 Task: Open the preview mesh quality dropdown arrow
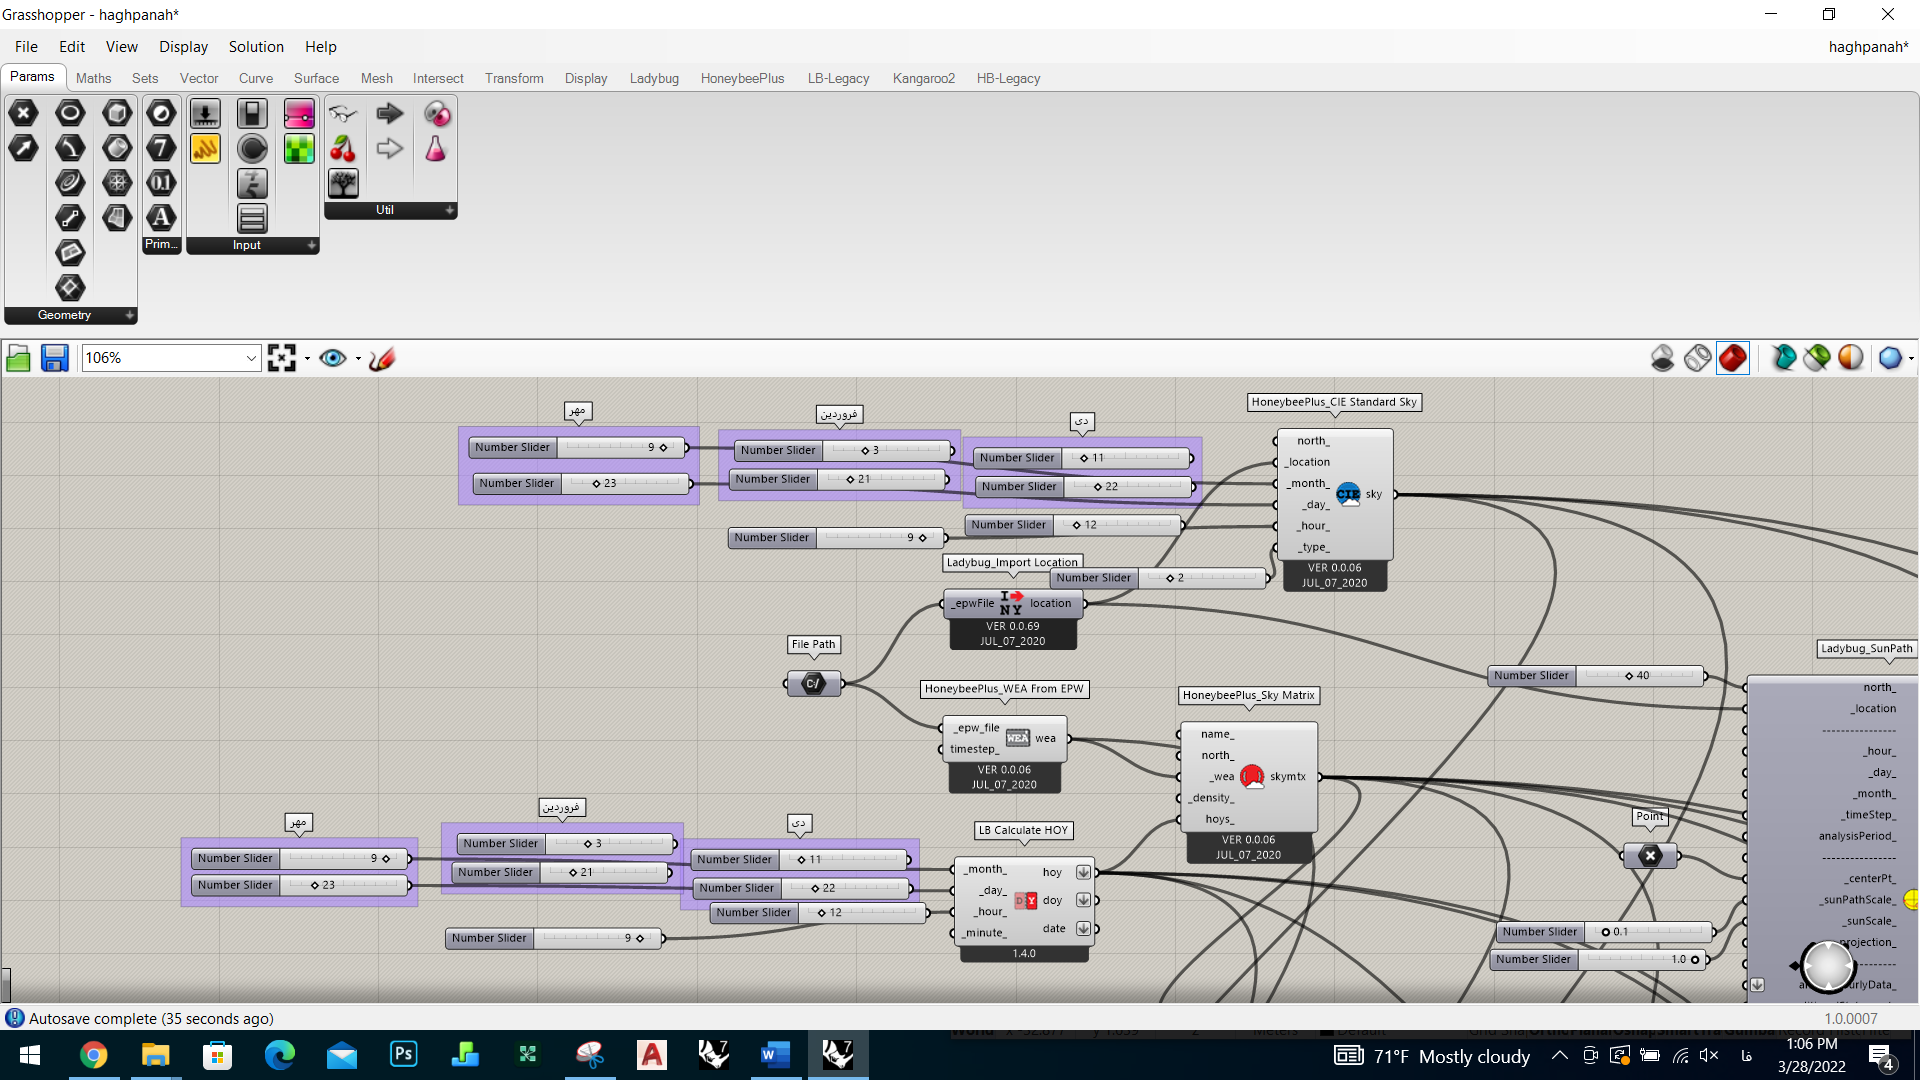click(x=1911, y=358)
